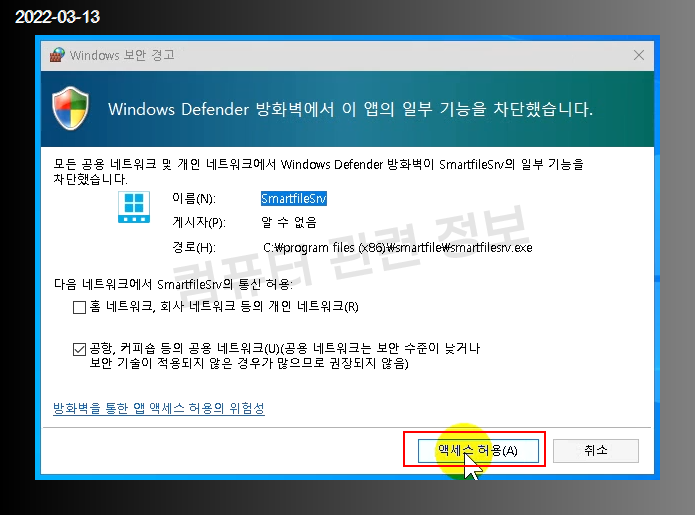This screenshot has width=695, height=515.
Task: Click the 이름(N): label
Action: (194, 199)
